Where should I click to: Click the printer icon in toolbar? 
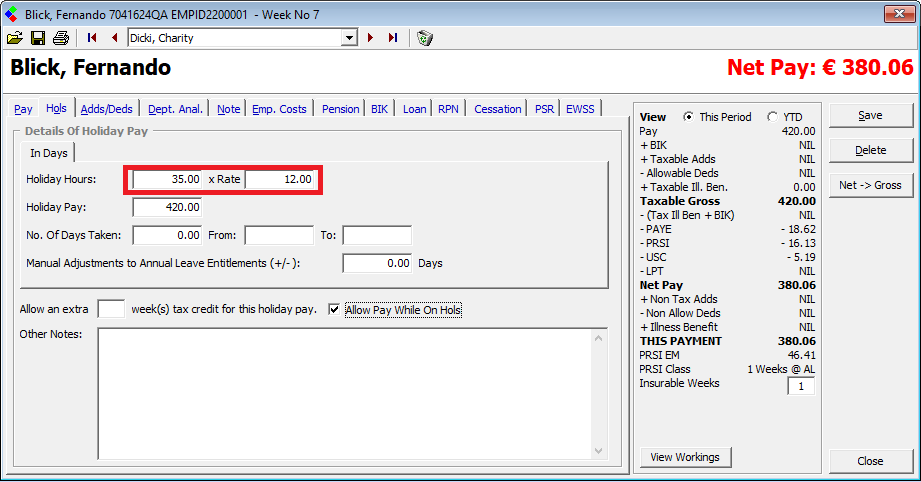(61, 38)
